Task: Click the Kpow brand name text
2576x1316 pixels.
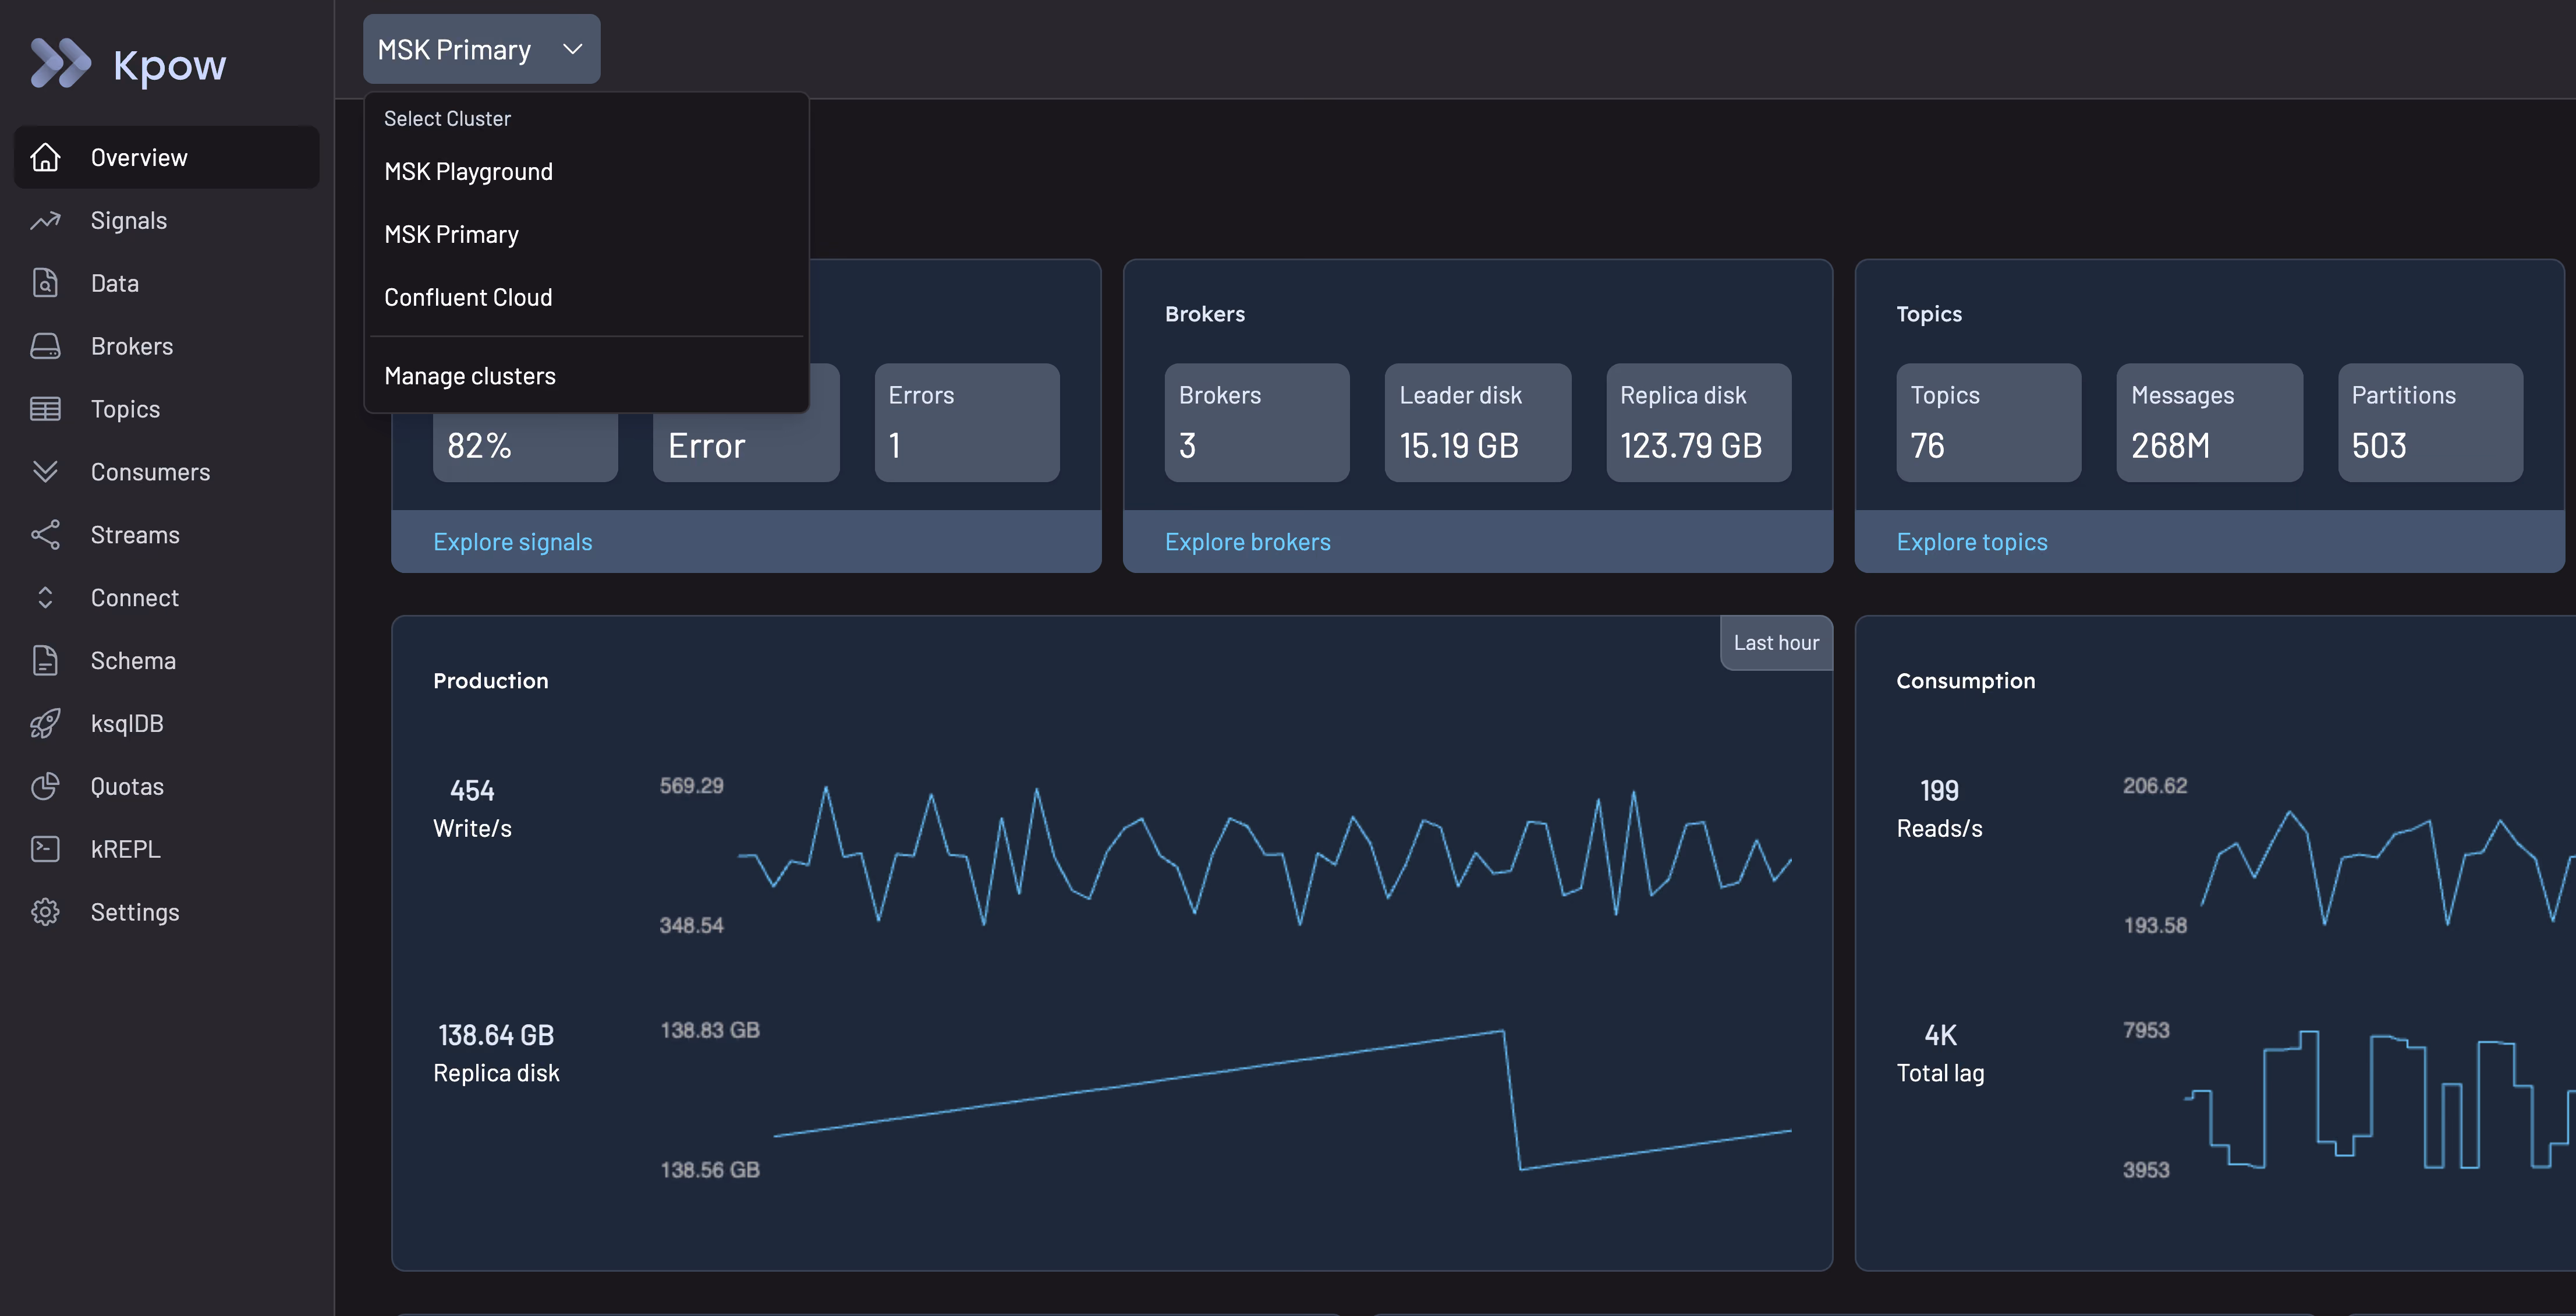Action: (169, 66)
